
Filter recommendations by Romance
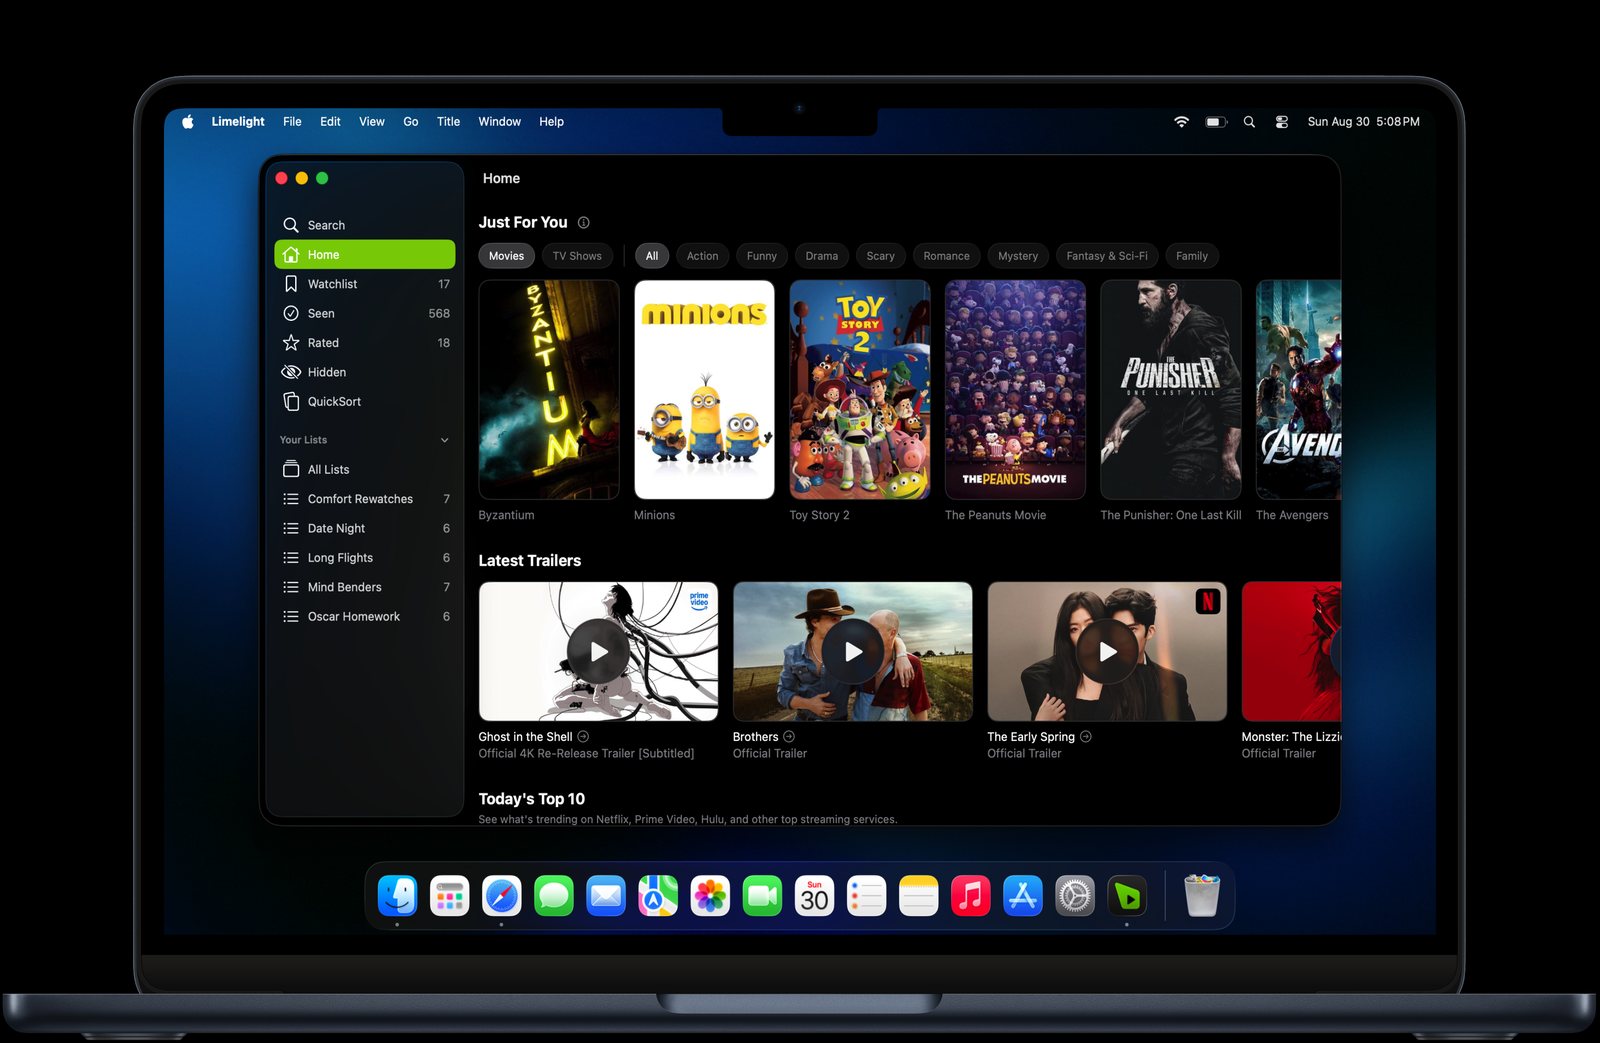pos(946,256)
